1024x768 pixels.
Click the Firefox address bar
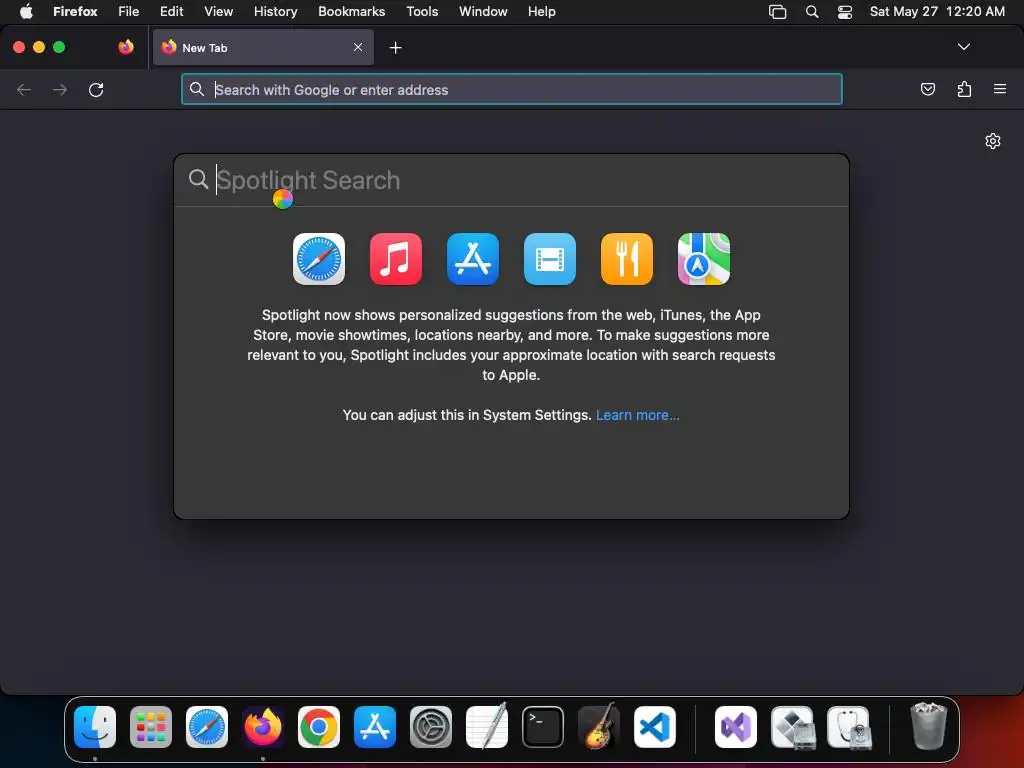(x=511, y=89)
